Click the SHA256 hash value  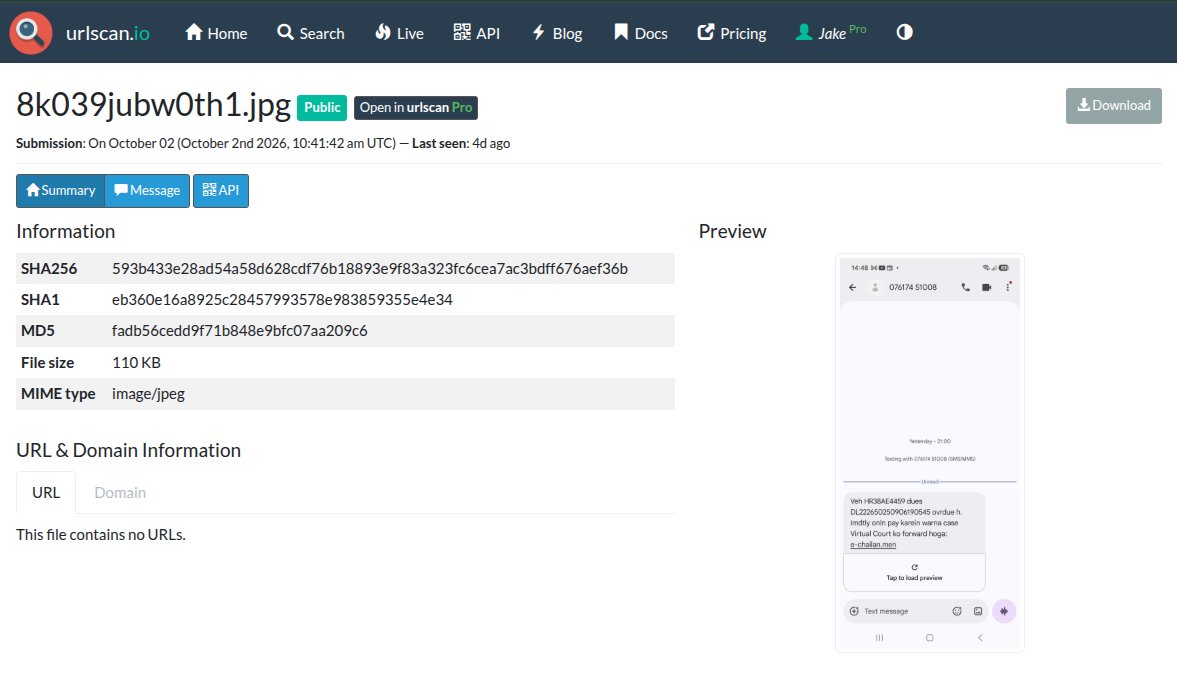370,269
